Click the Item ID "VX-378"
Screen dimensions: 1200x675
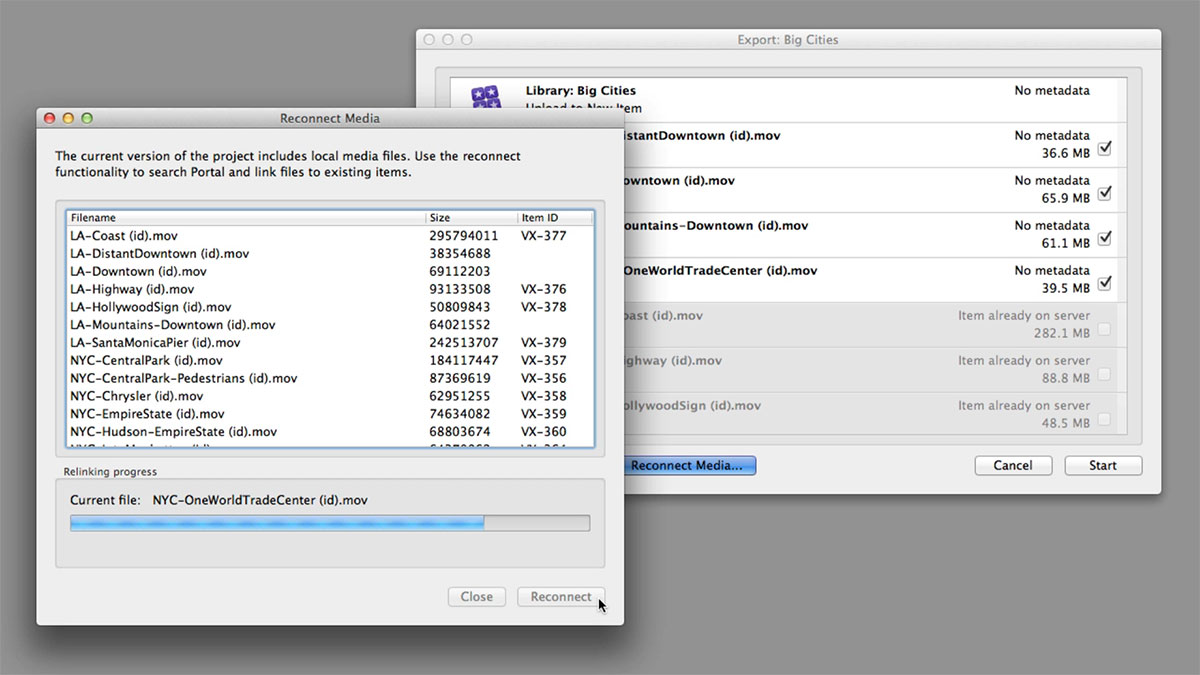(x=543, y=307)
